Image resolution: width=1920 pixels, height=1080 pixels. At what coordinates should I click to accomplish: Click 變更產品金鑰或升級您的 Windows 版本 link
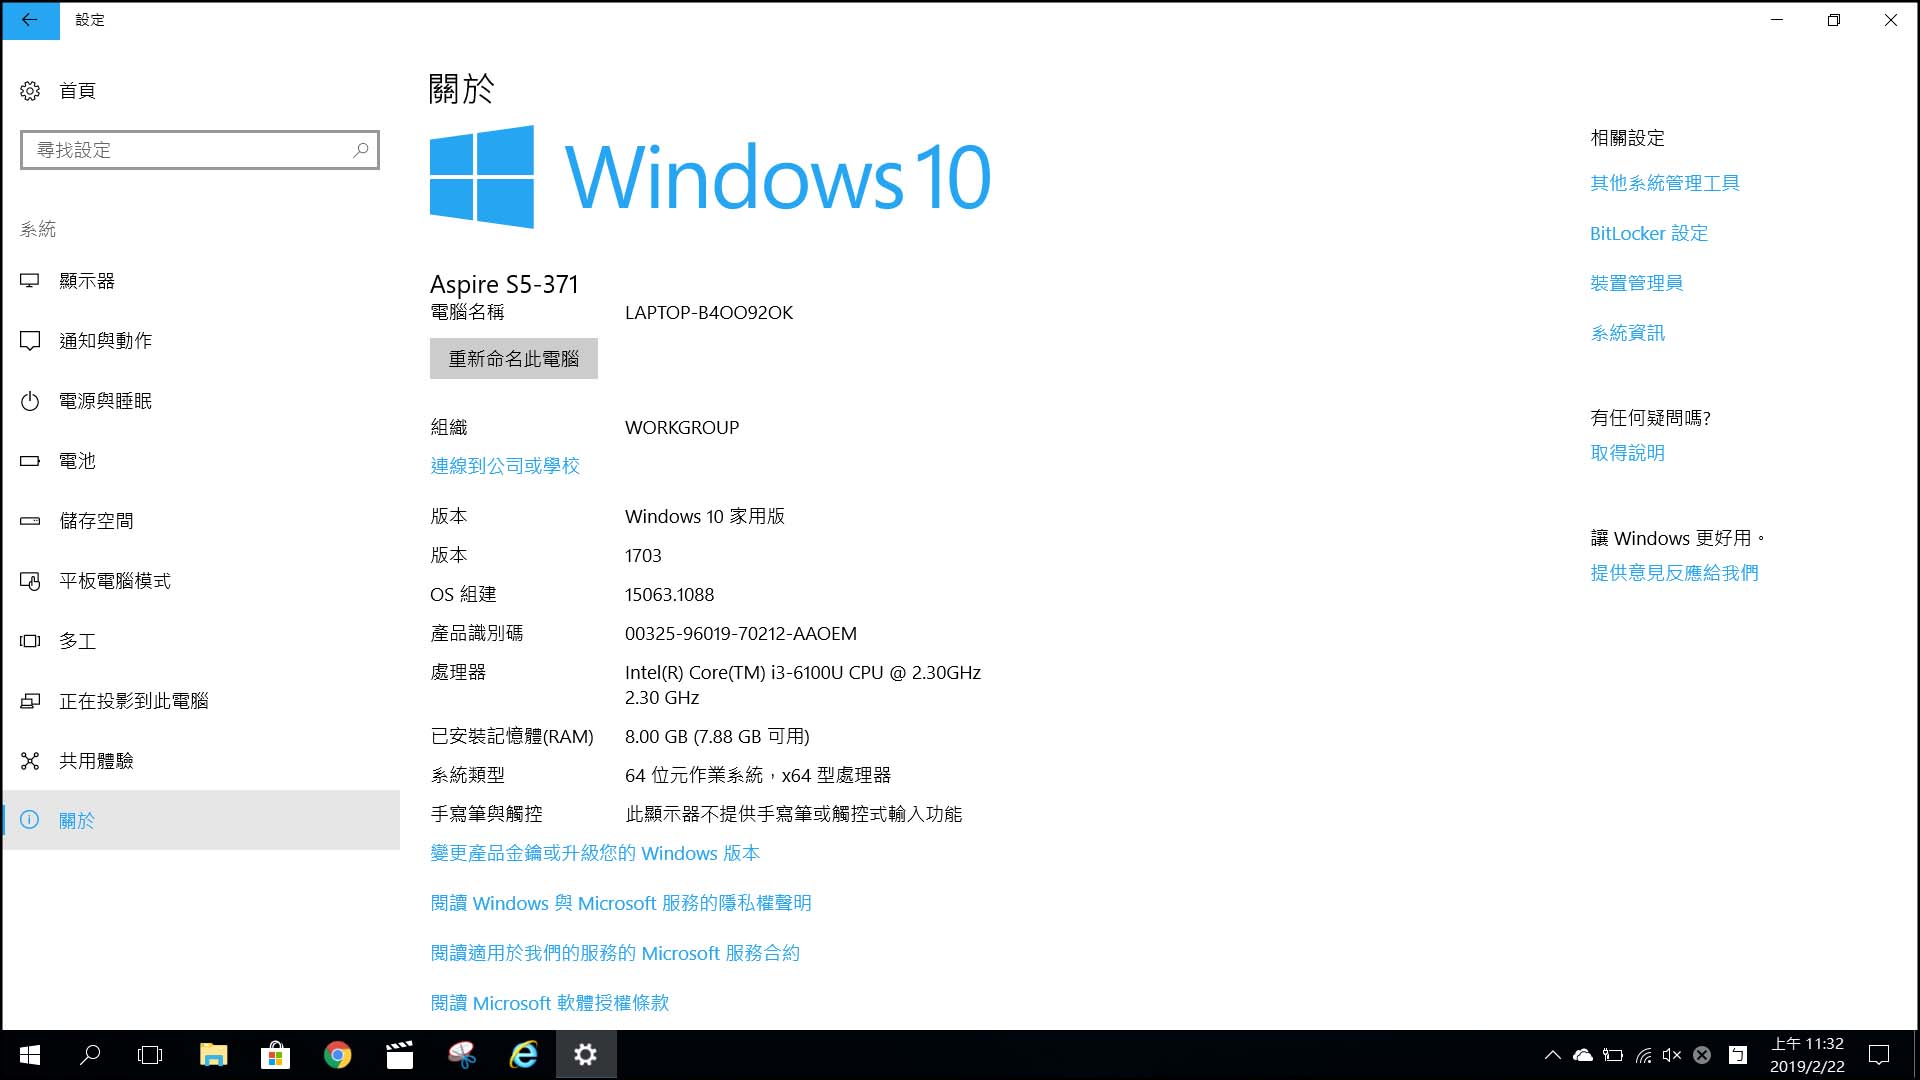point(595,853)
